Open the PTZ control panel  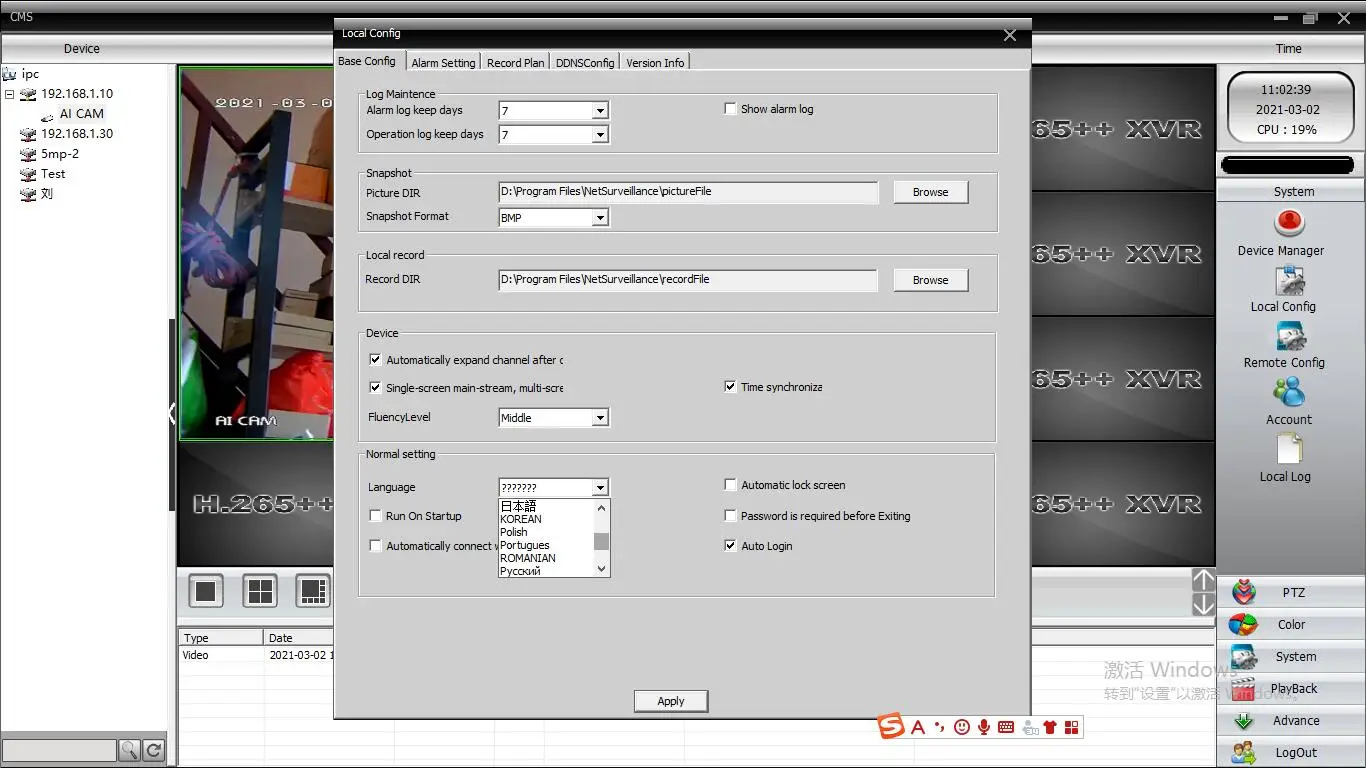click(x=1291, y=593)
